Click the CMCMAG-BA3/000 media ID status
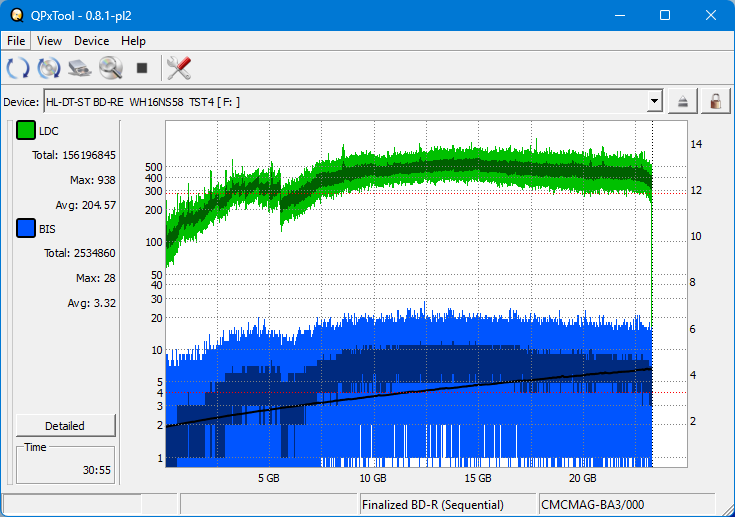 tap(592, 505)
